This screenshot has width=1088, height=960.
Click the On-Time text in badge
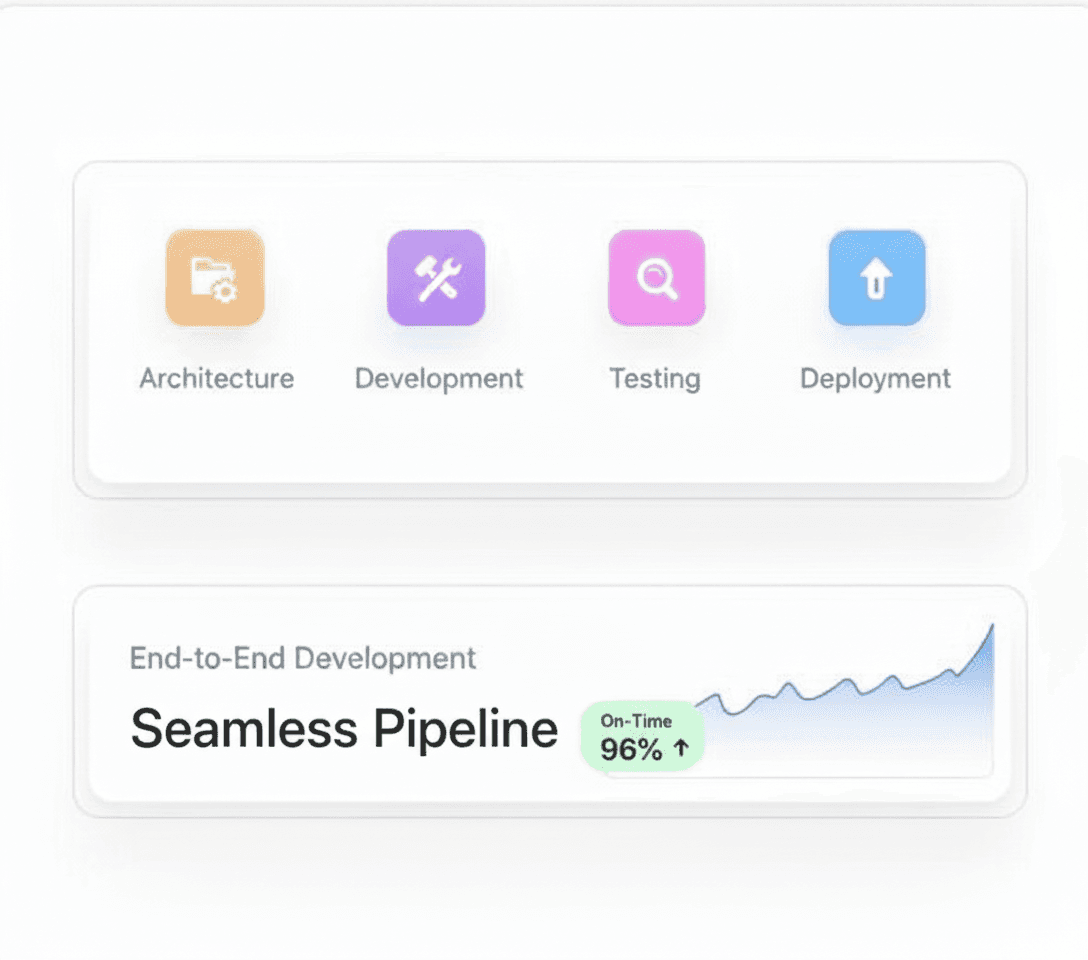pyautogui.click(x=636, y=721)
